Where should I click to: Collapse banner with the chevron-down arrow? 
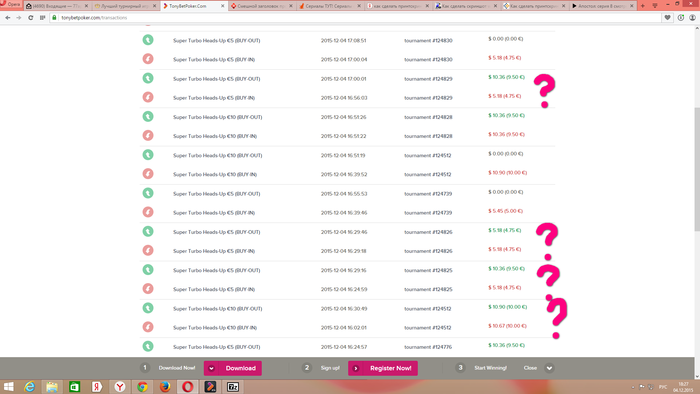pyautogui.click(x=549, y=368)
